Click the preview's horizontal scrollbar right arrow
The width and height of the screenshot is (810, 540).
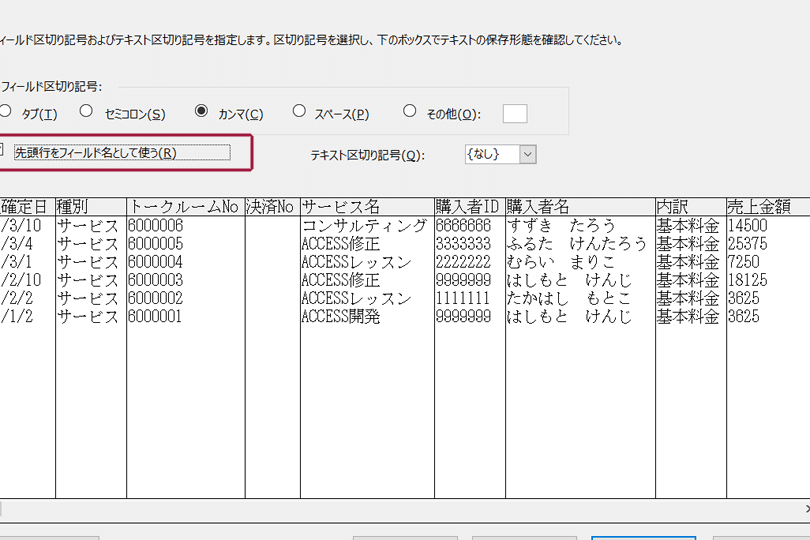tap(804, 509)
